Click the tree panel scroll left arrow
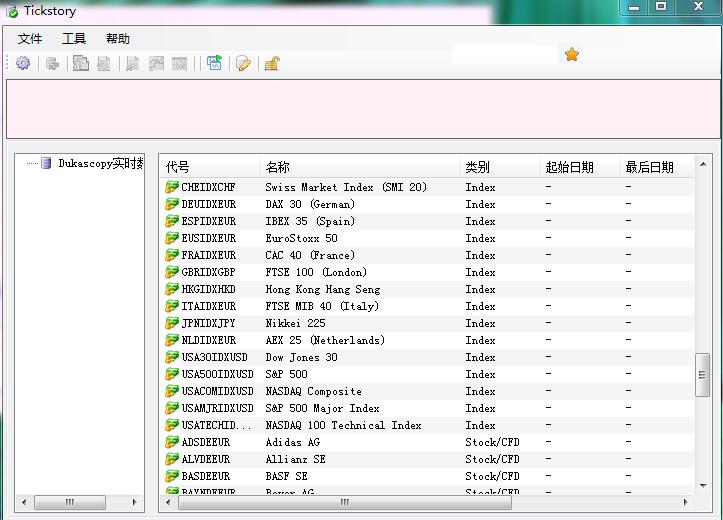 point(24,502)
